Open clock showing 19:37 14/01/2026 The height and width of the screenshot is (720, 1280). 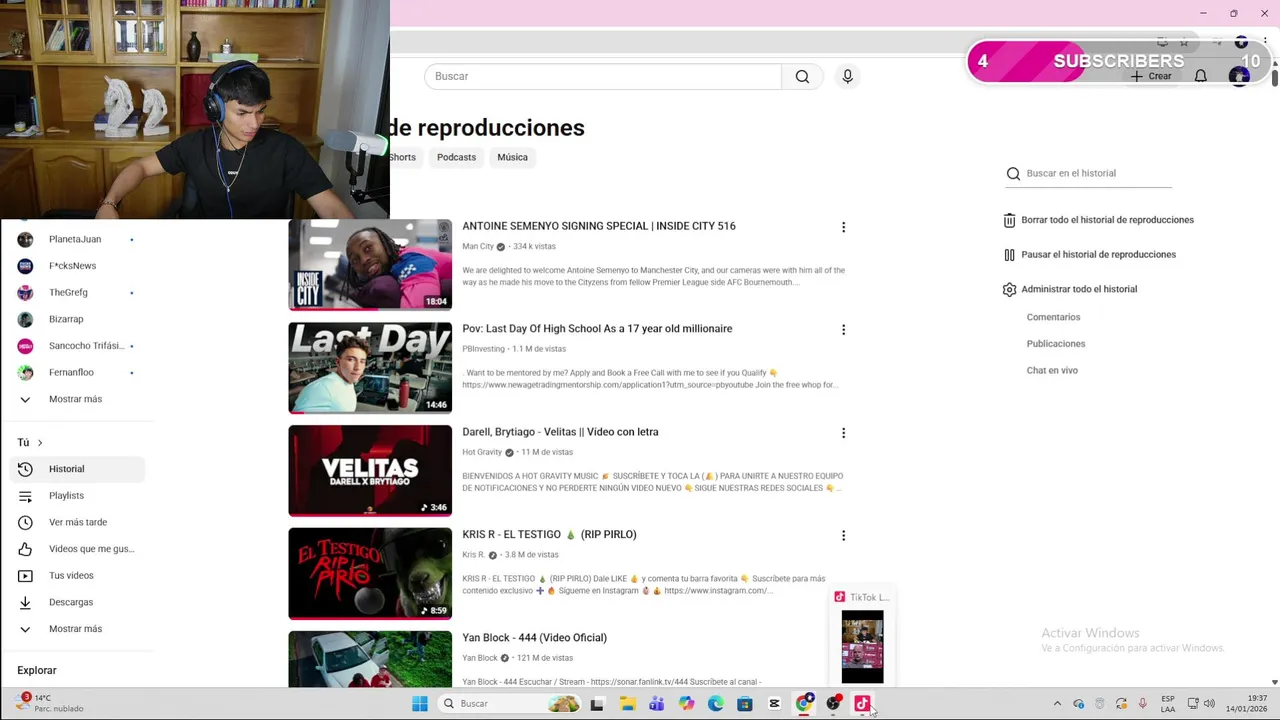point(1247,704)
